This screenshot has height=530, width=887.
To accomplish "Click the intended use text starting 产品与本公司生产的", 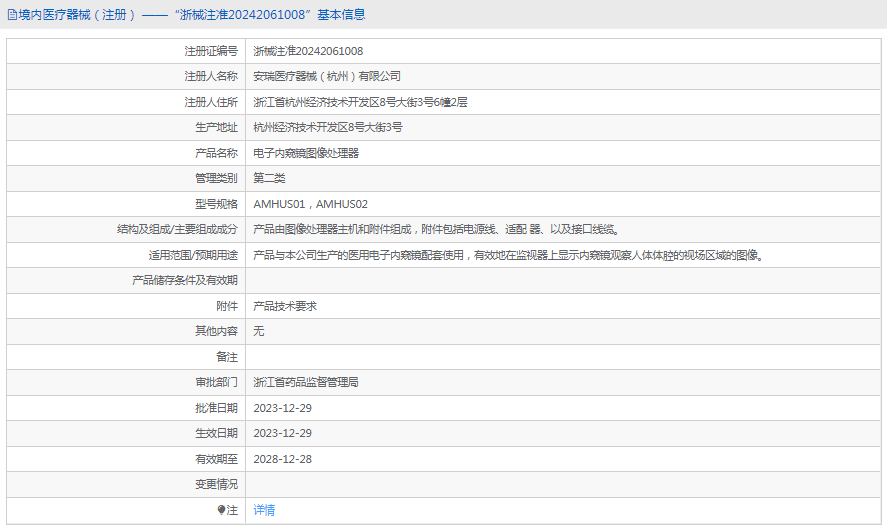I will point(510,255).
